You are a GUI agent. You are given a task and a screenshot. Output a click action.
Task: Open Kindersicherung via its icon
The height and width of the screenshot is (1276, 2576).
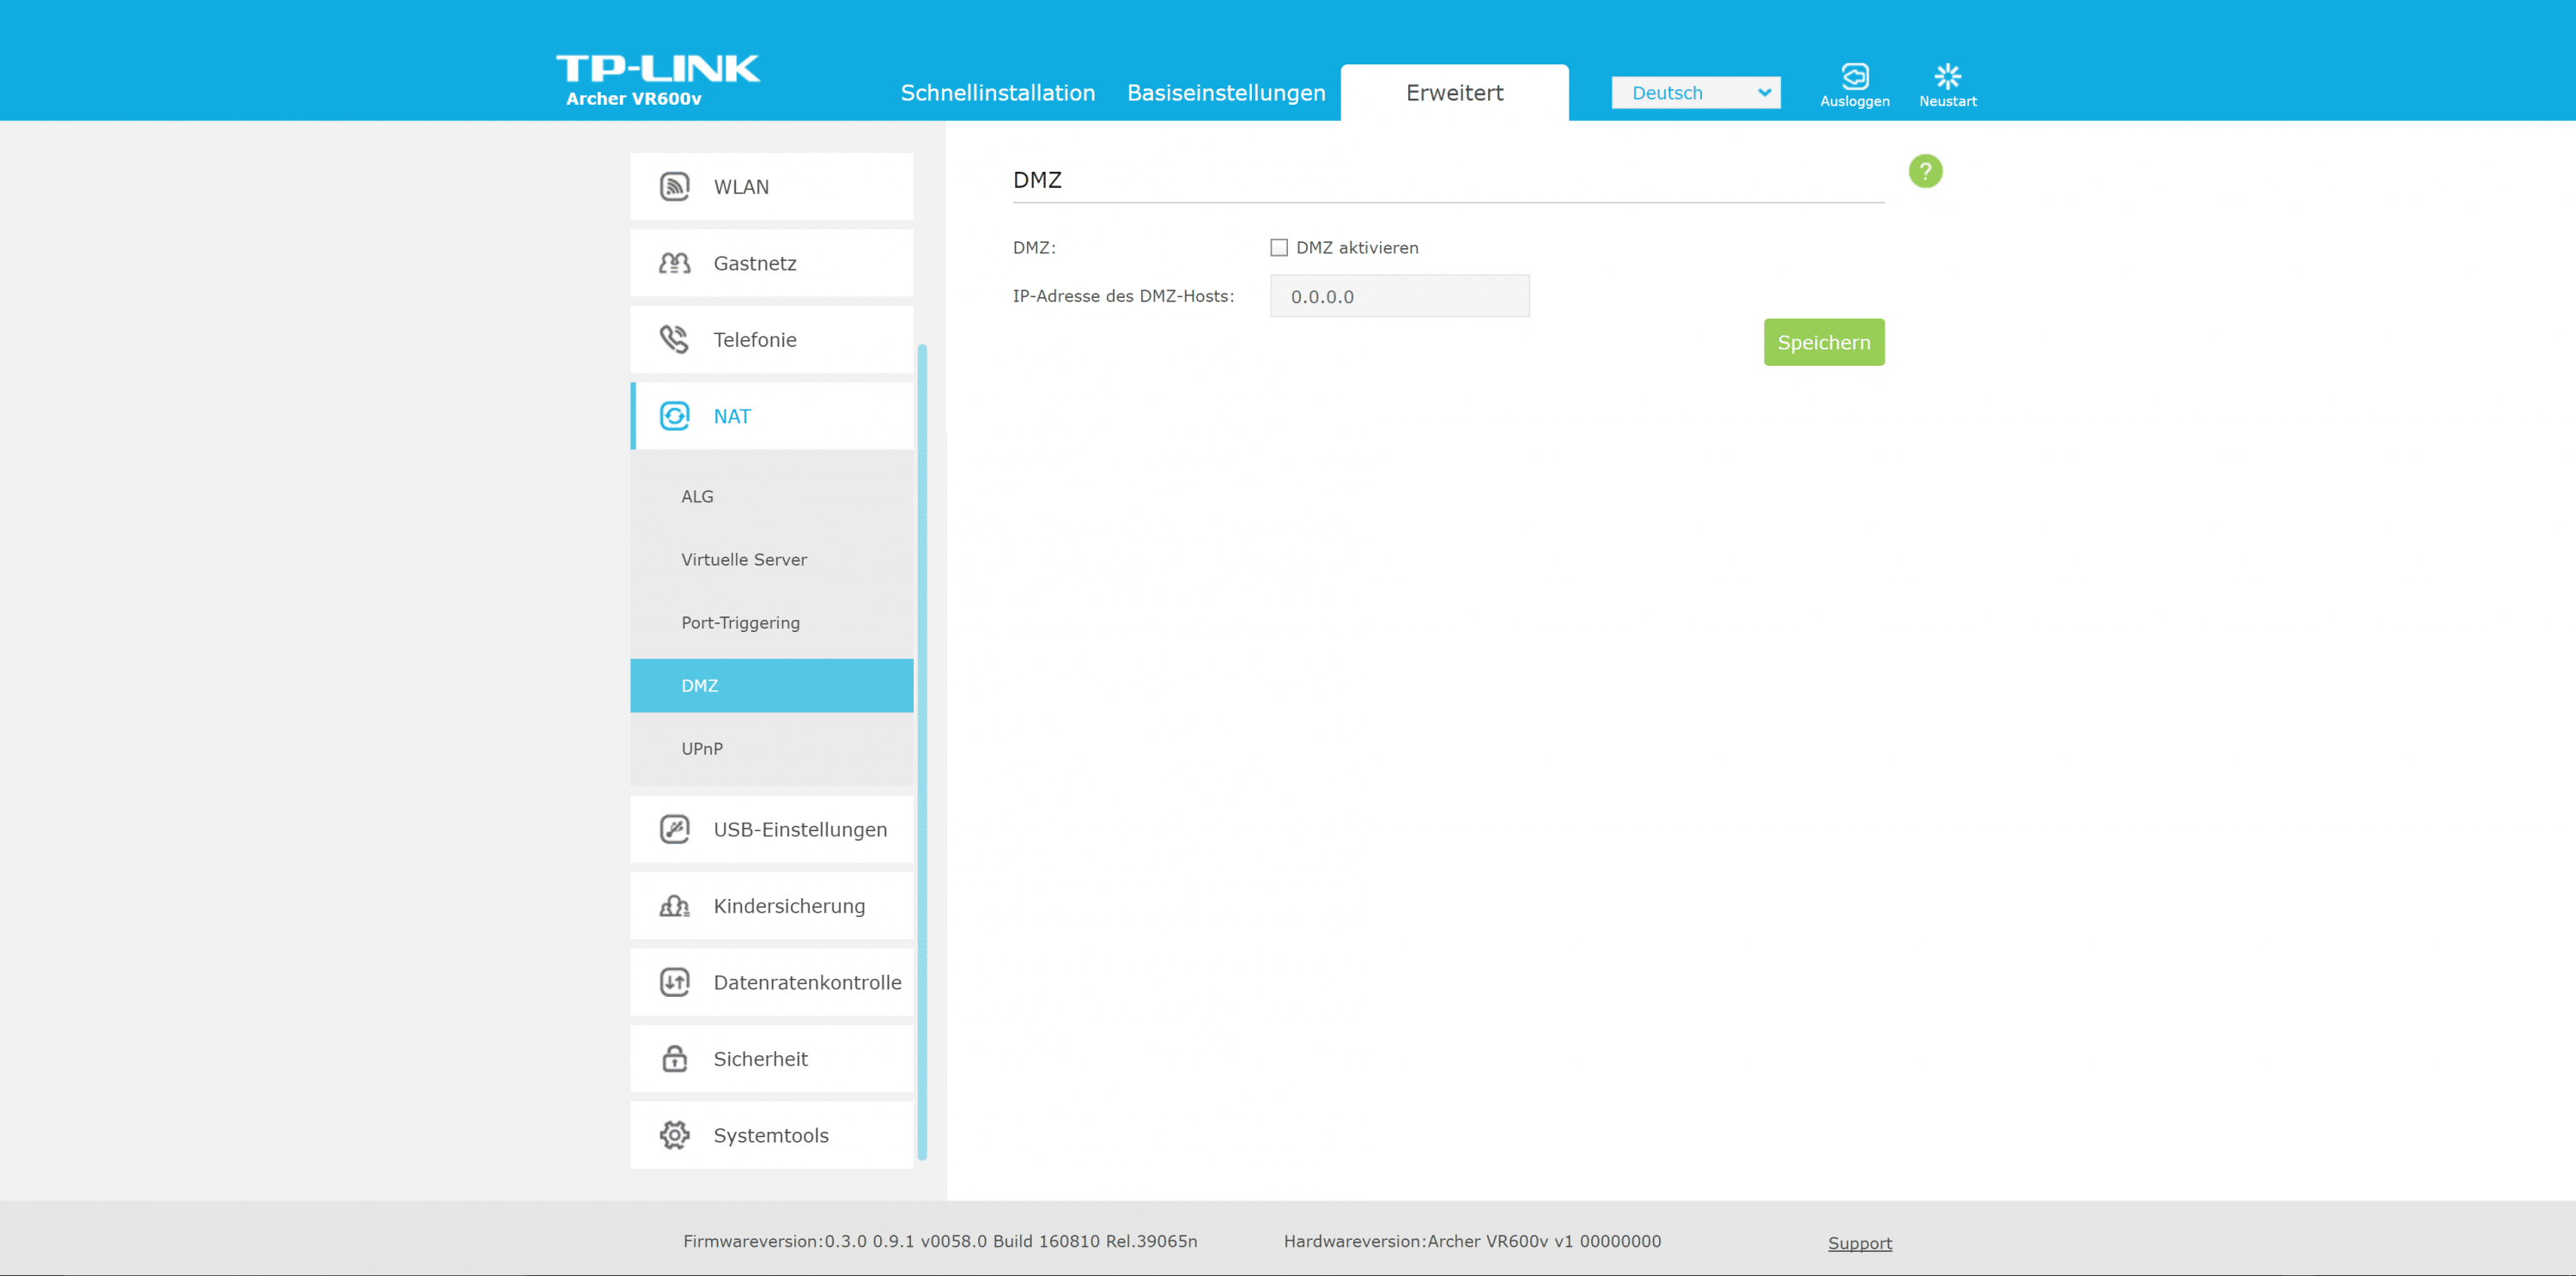675,906
